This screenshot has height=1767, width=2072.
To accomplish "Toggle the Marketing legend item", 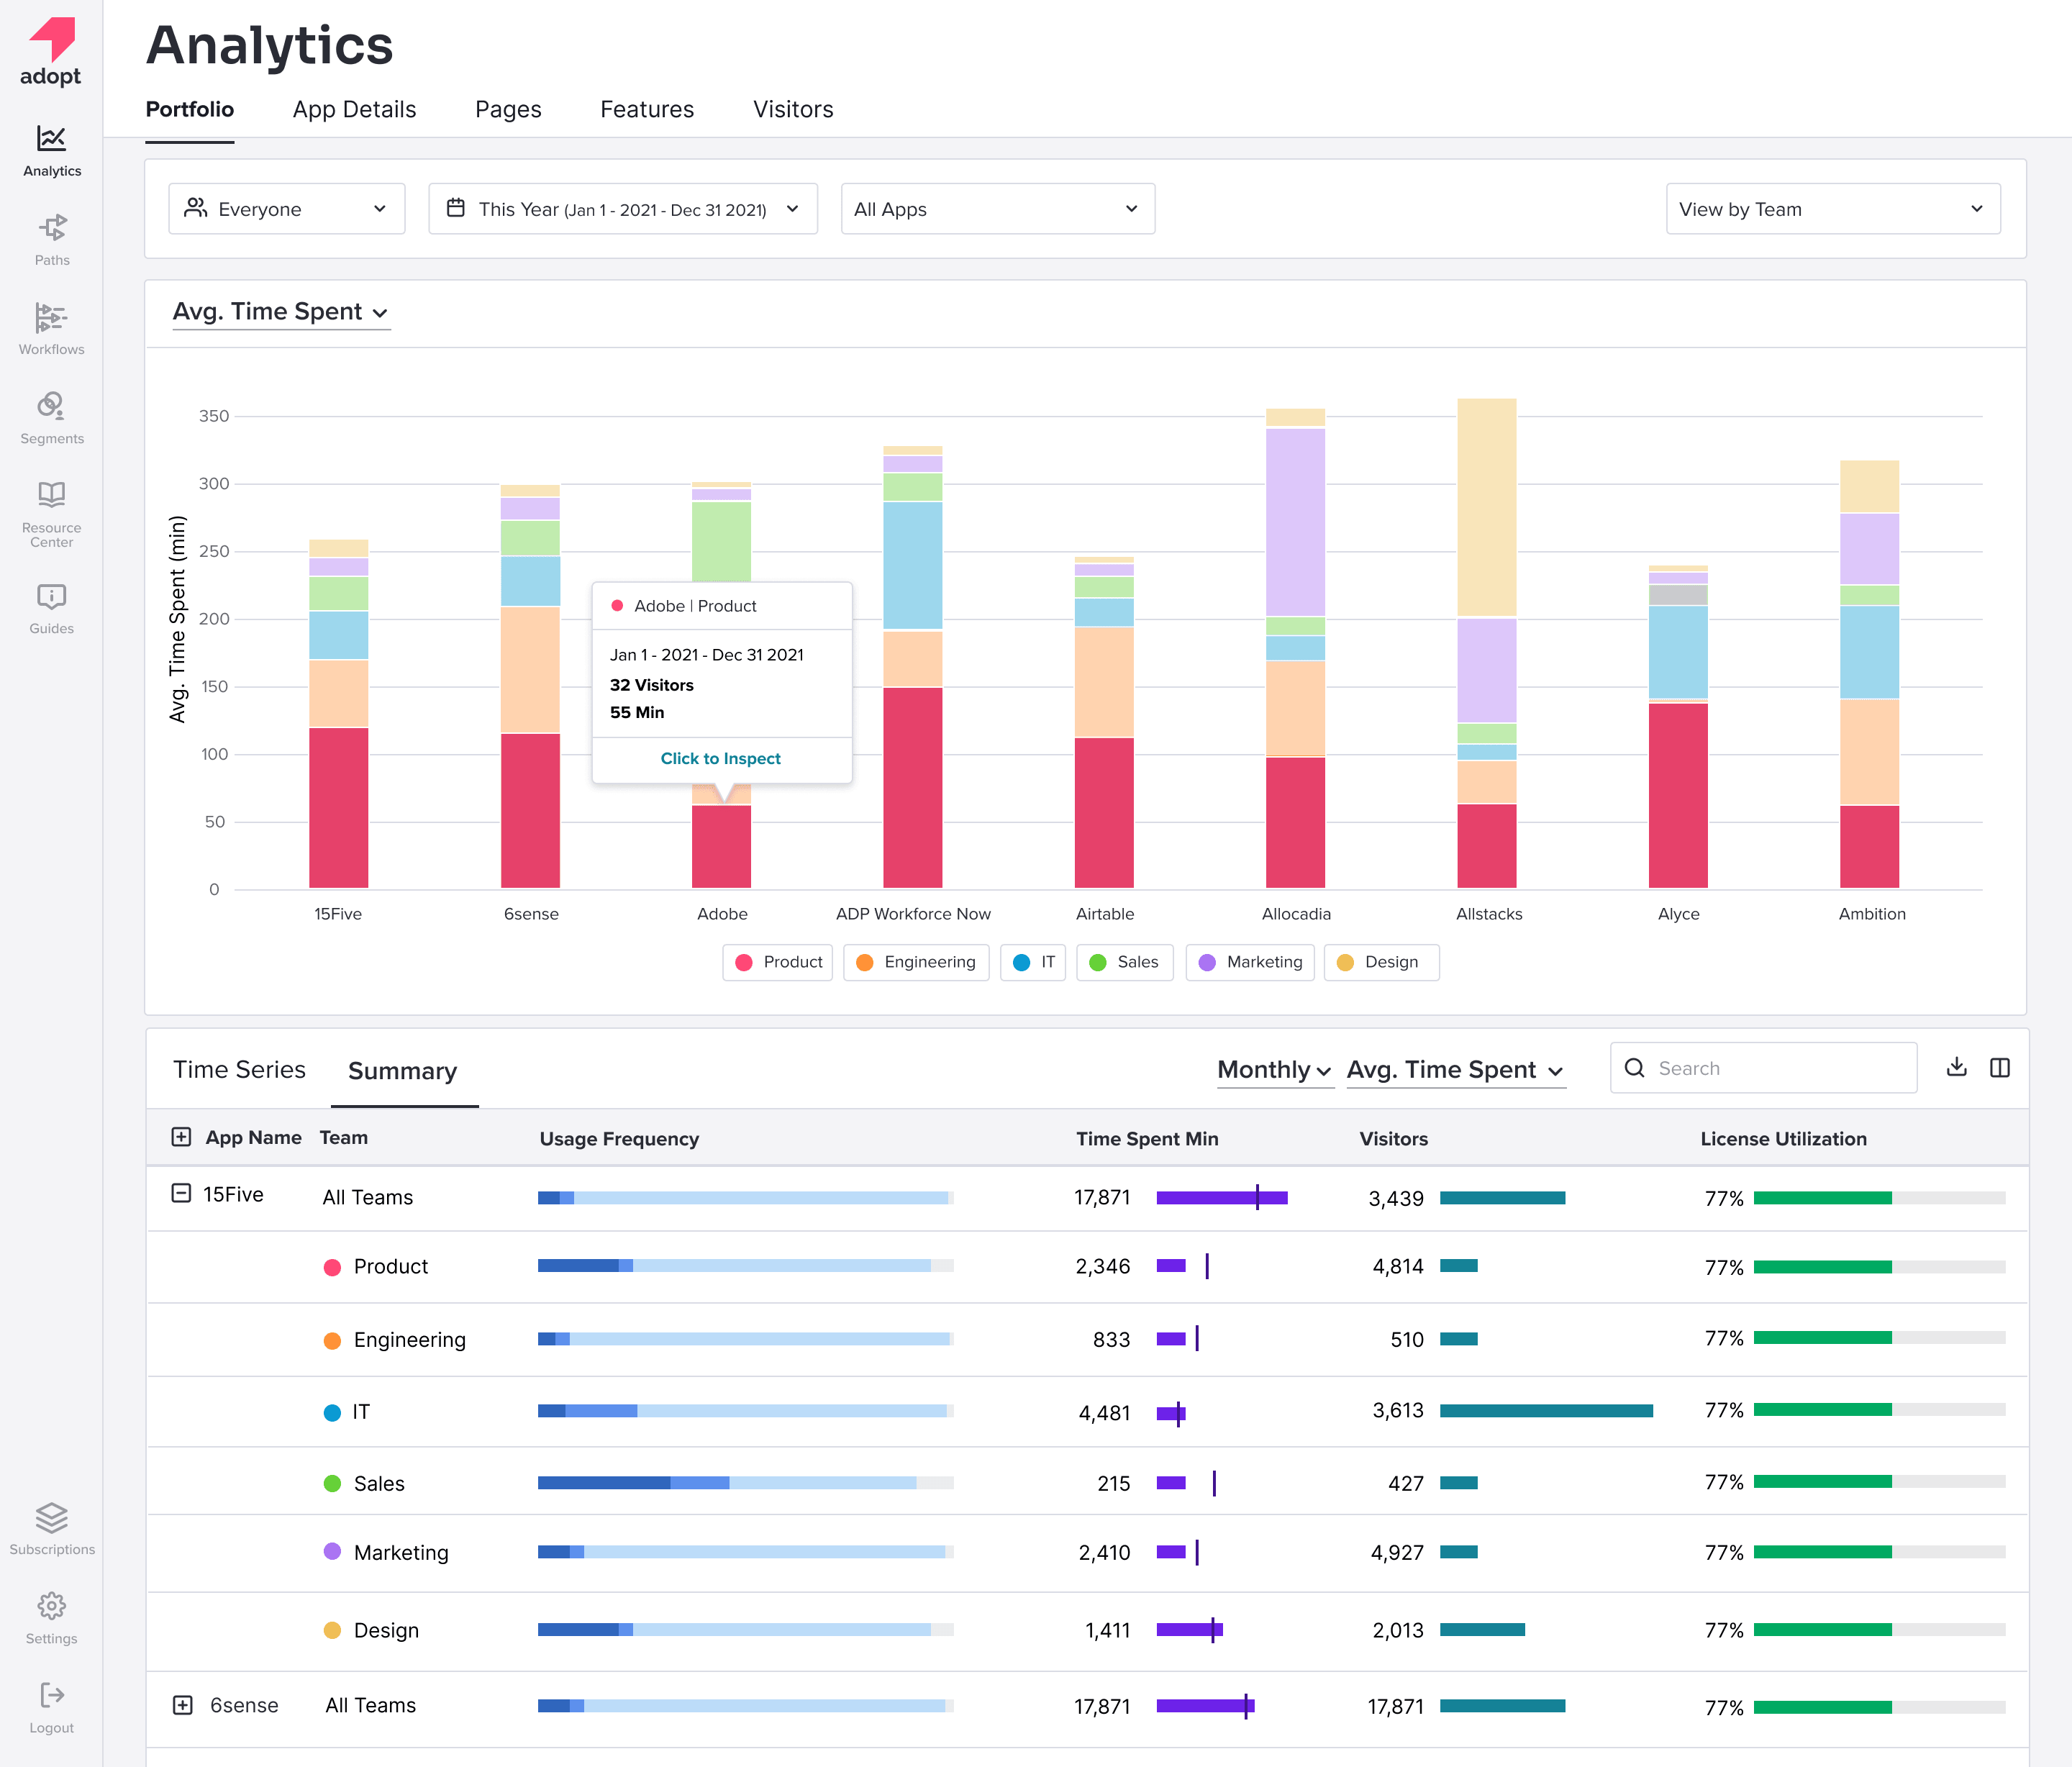I will click(1250, 962).
